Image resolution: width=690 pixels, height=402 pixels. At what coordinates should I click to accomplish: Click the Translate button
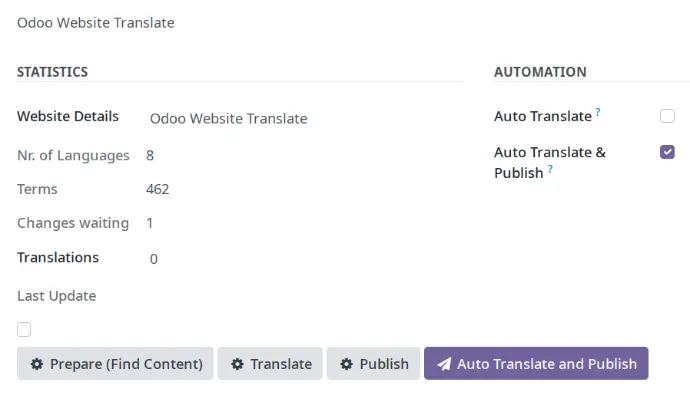(x=270, y=364)
